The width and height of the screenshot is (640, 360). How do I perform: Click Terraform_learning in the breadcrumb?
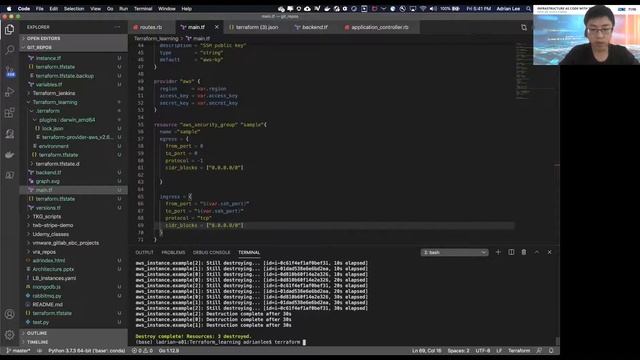156,38
